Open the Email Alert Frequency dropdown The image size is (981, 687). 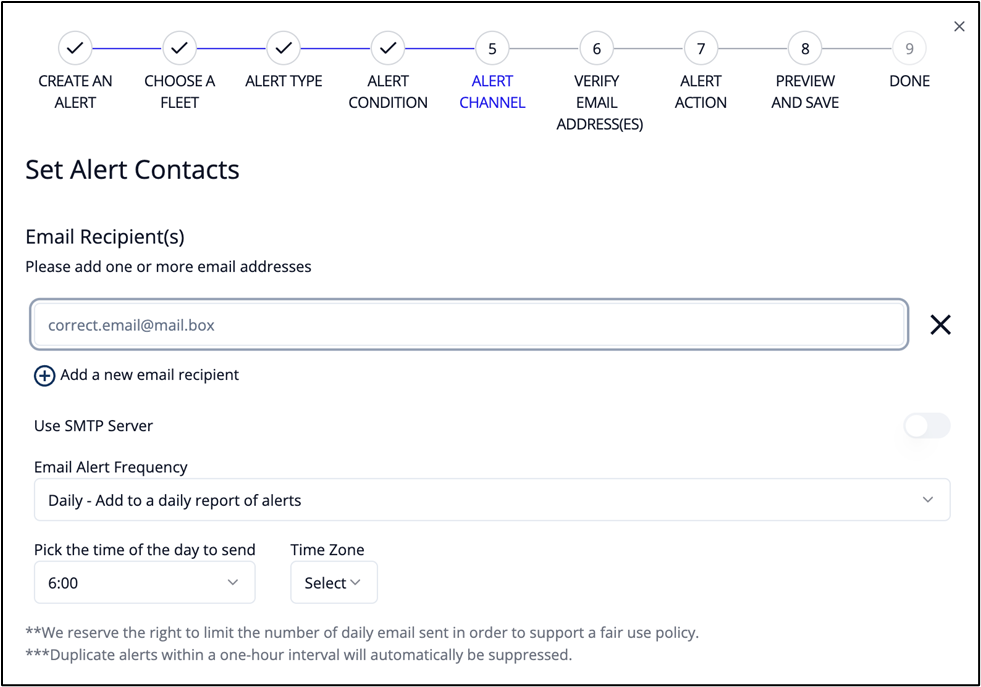coord(492,500)
